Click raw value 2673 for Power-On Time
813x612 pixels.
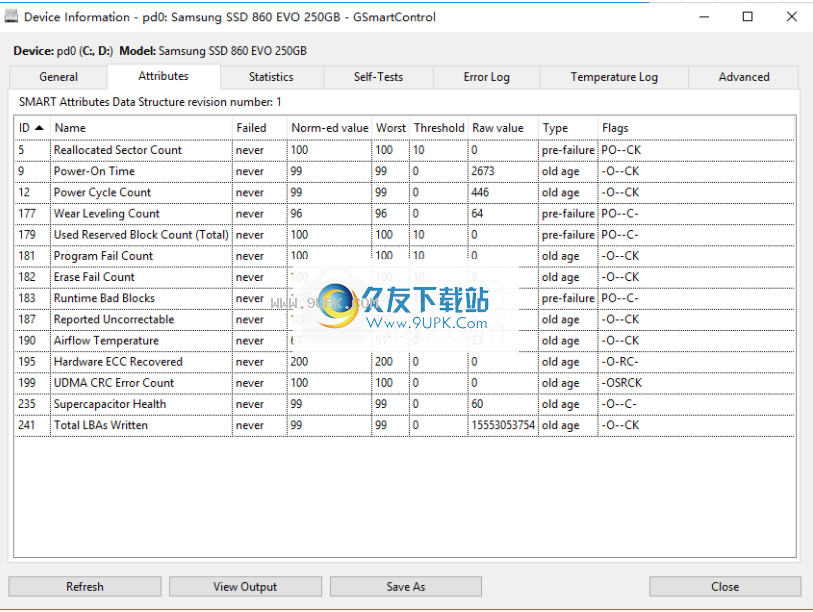coord(483,171)
